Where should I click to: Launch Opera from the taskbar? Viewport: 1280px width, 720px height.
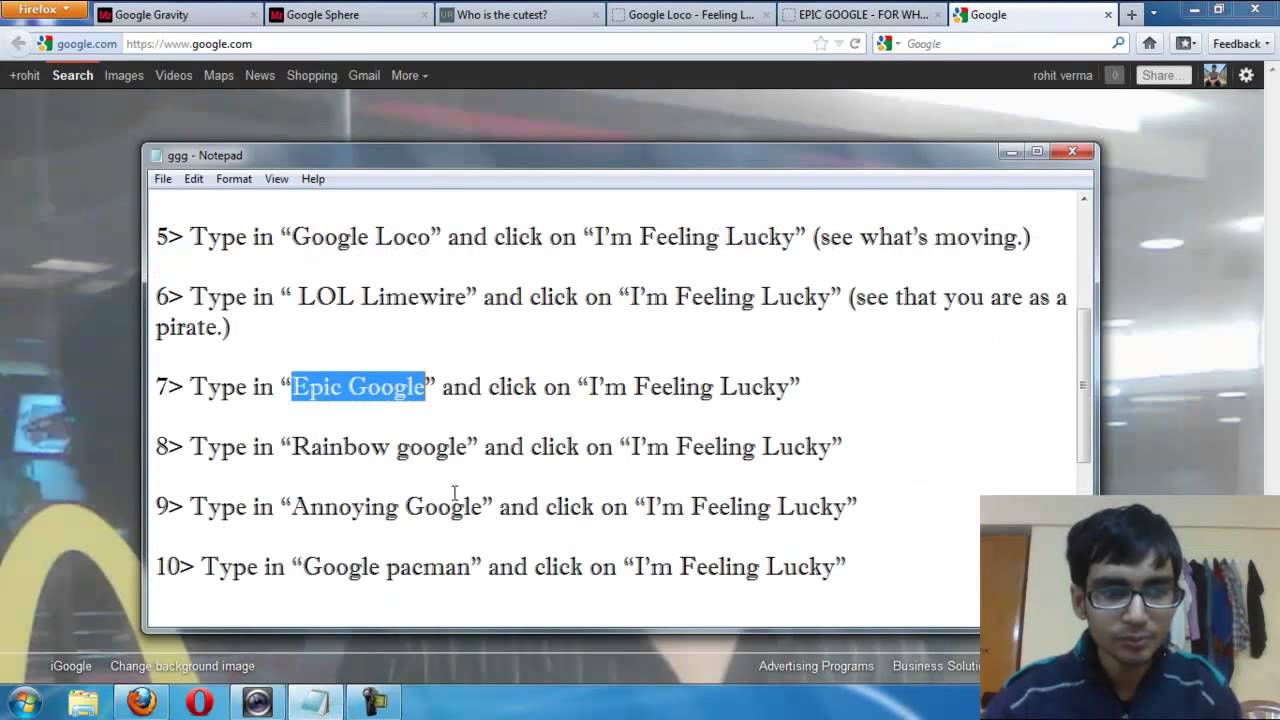pyautogui.click(x=199, y=702)
